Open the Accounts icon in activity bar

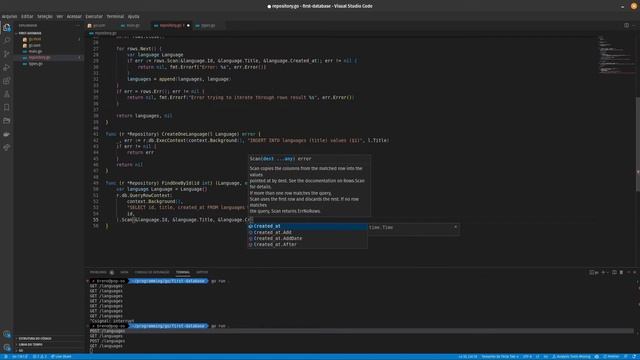[x=7, y=334]
